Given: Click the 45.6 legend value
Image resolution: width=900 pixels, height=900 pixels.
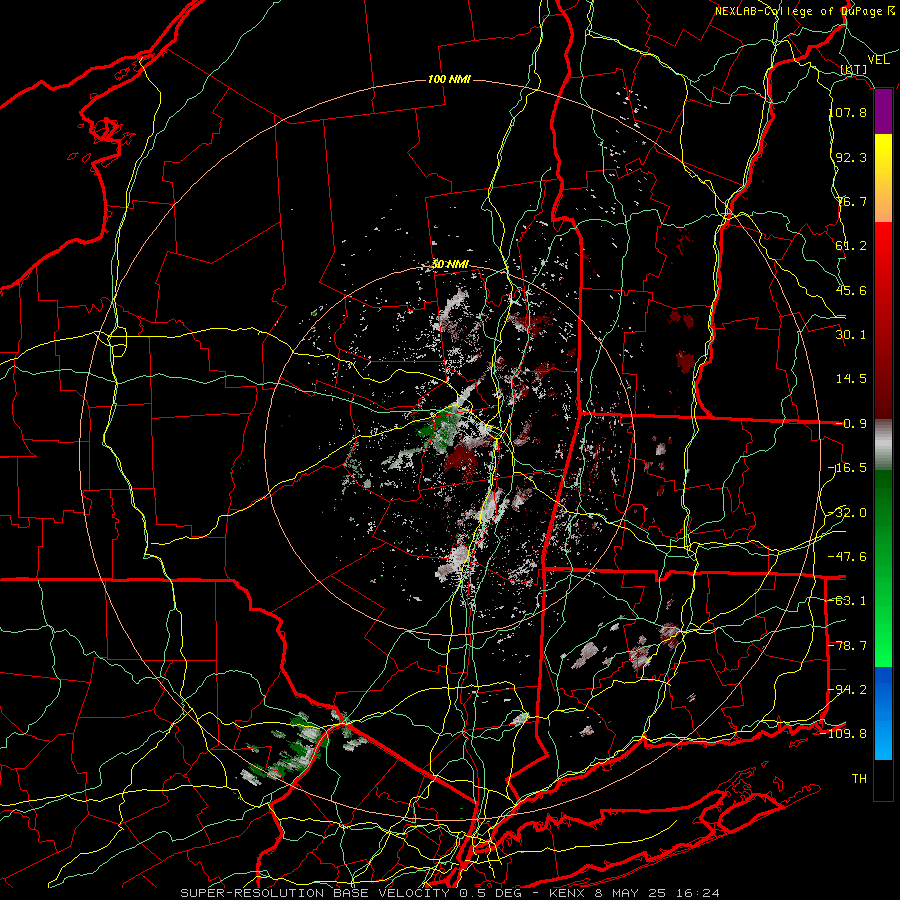Looking at the screenshot, I should tap(851, 290).
